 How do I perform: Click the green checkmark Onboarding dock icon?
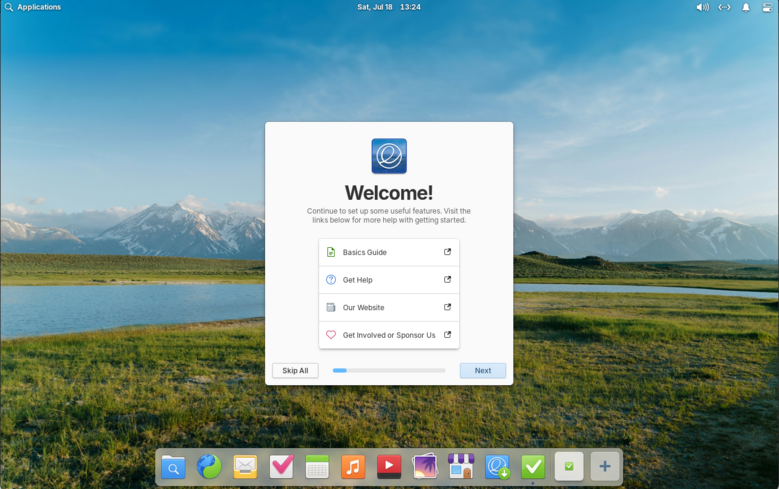coord(533,467)
